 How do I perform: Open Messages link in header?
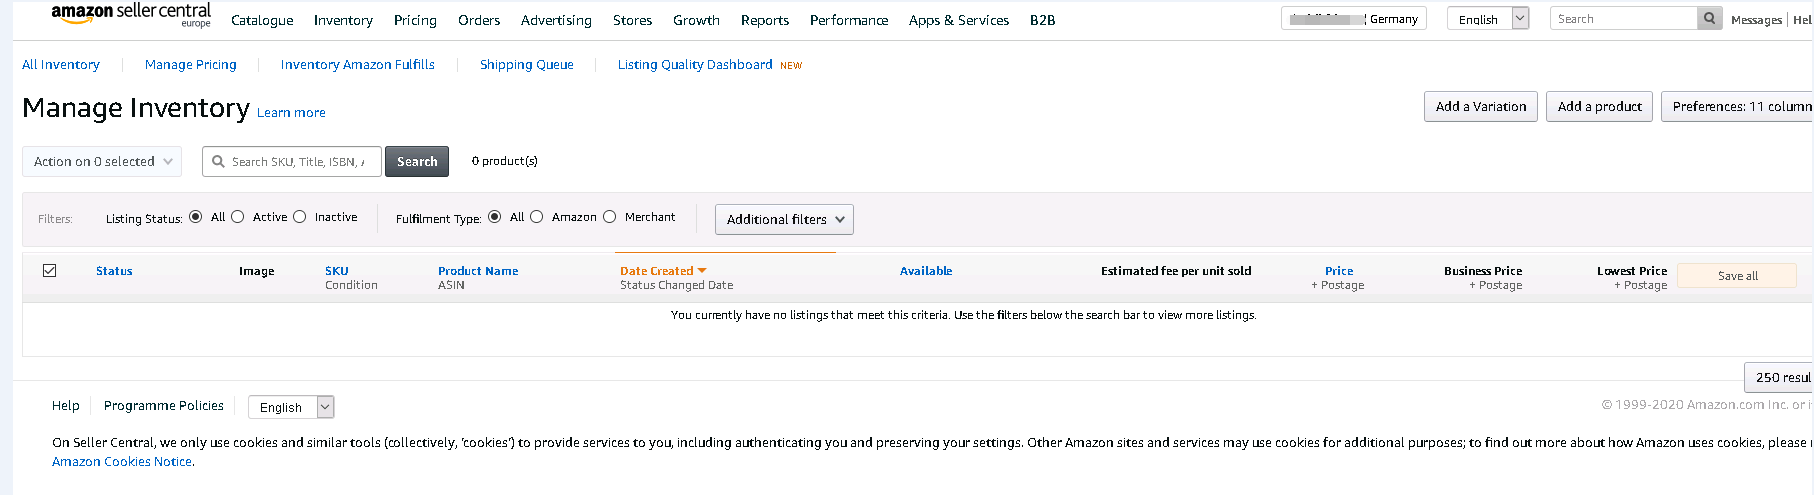click(1756, 19)
